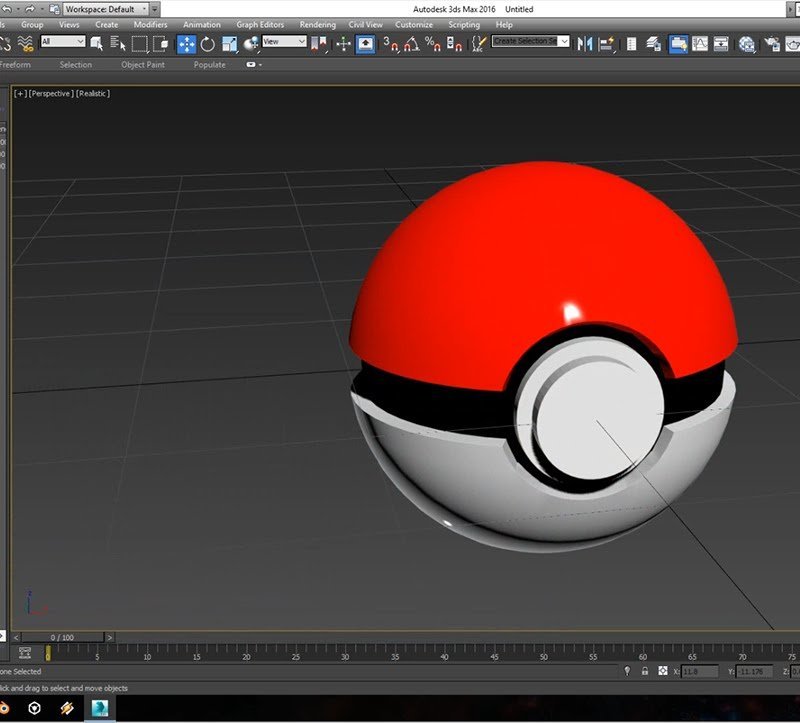Open Select by Name dialog

point(118,43)
